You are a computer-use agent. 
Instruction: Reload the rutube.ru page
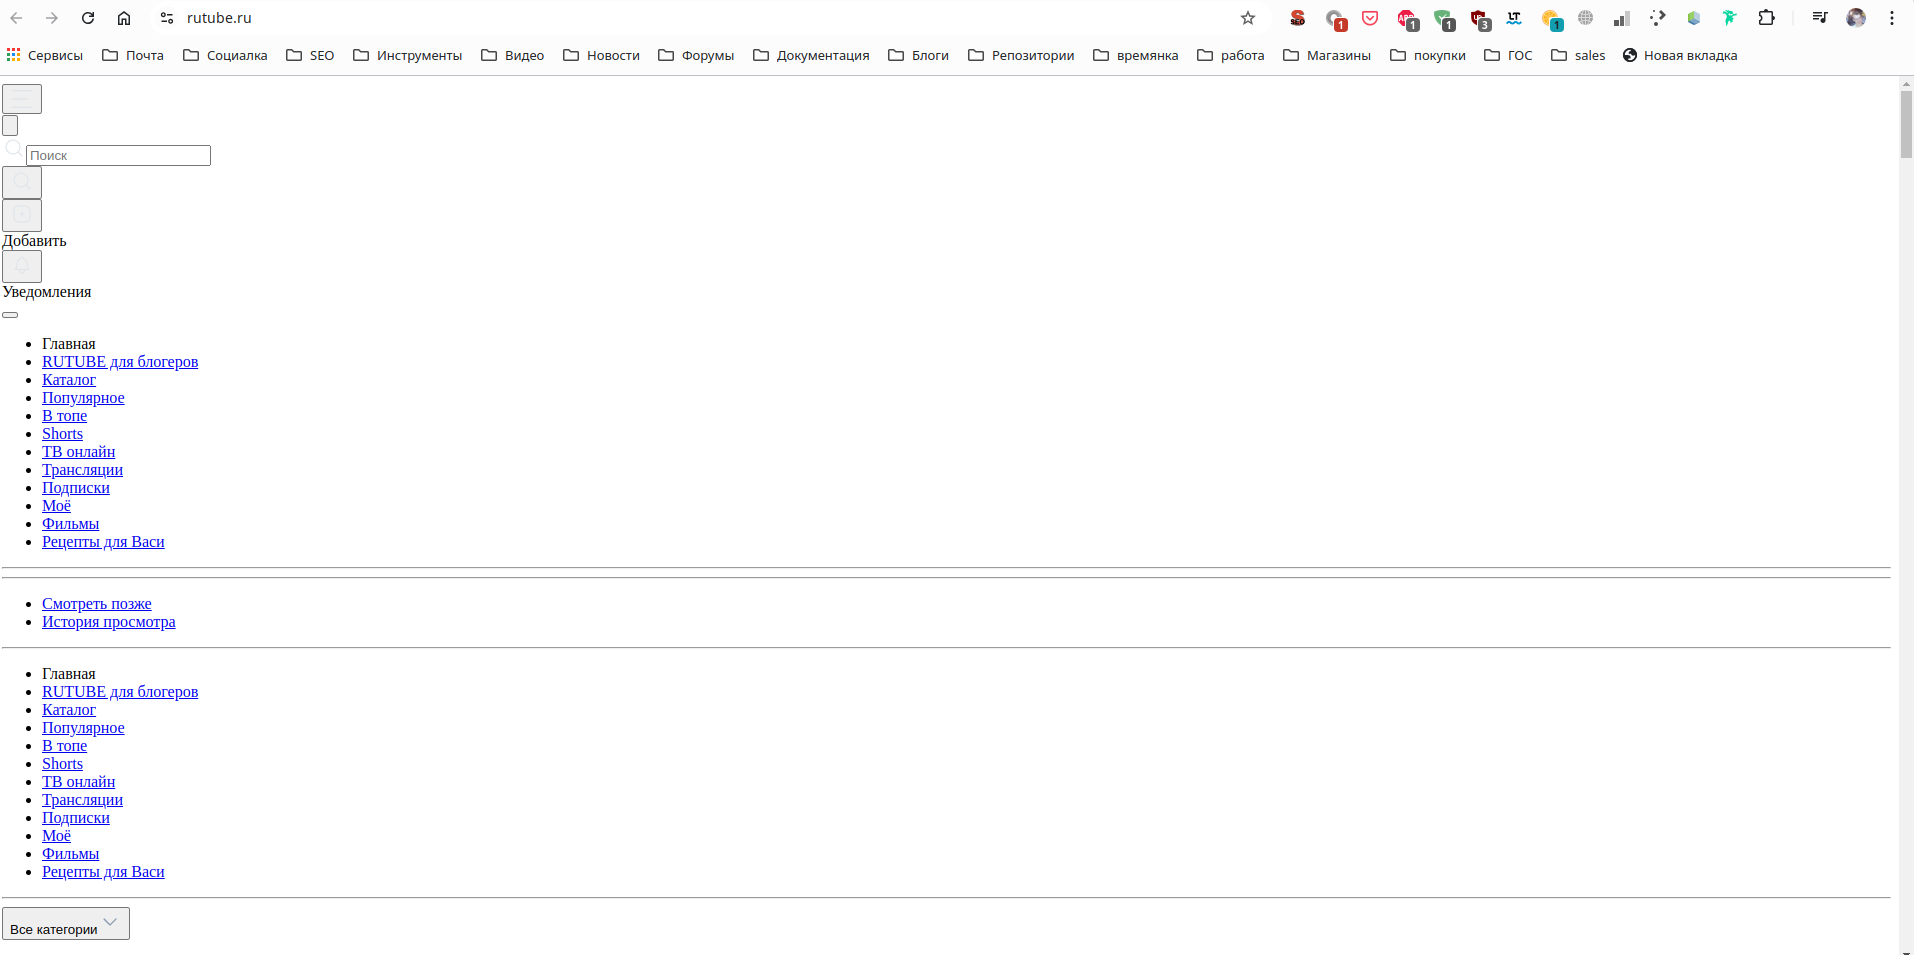pos(88,18)
